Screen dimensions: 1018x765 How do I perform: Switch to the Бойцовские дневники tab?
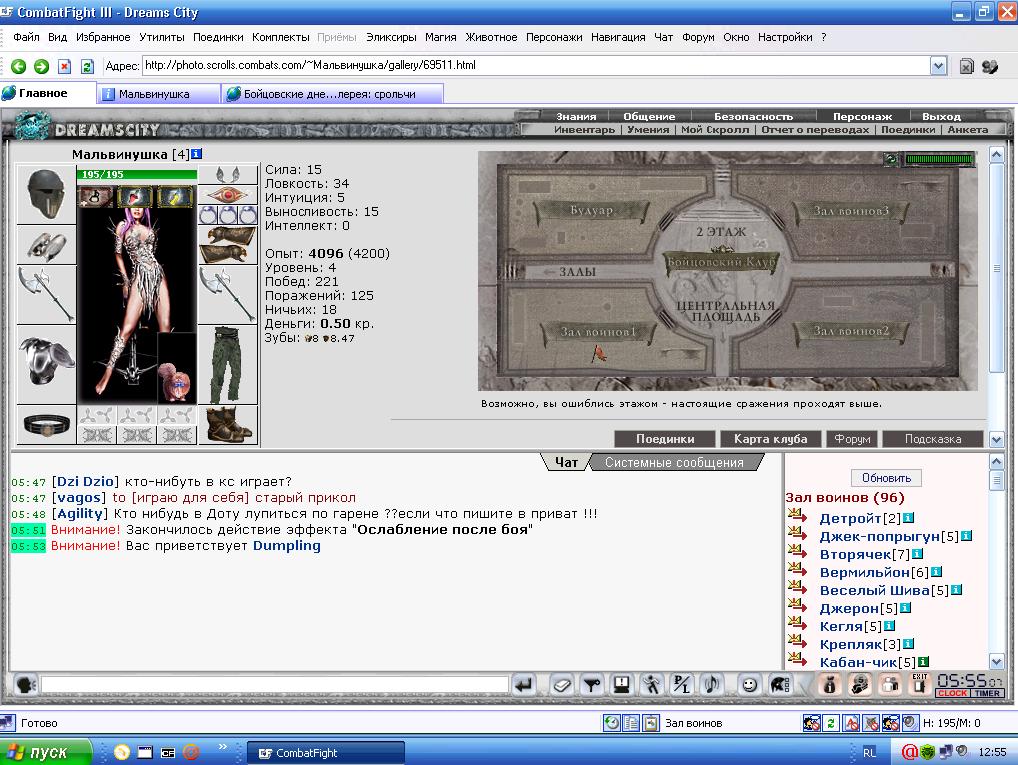332,94
